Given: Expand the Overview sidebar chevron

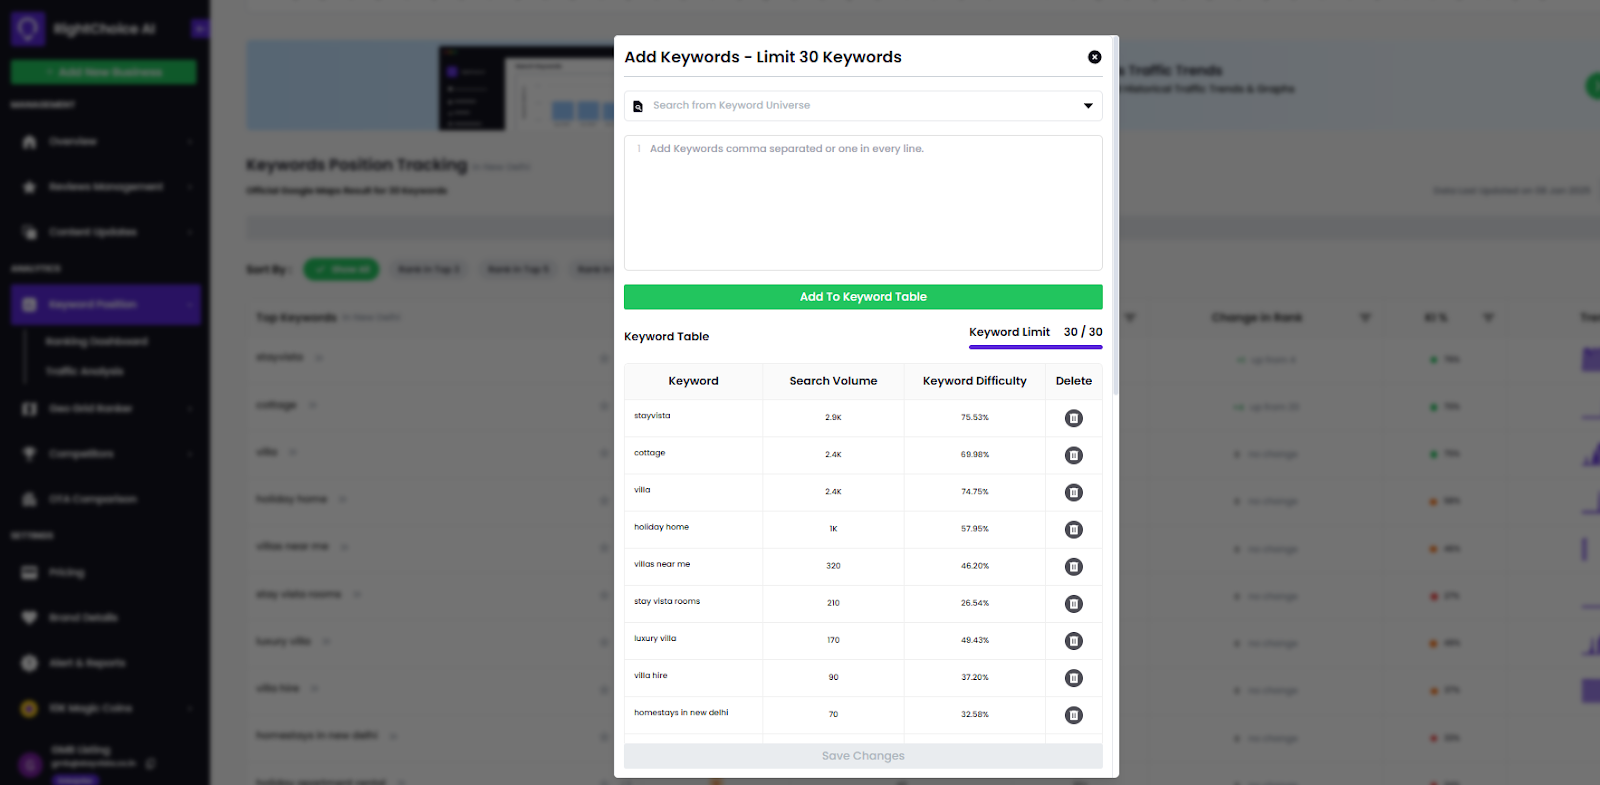Looking at the screenshot, I should point(189,142).
